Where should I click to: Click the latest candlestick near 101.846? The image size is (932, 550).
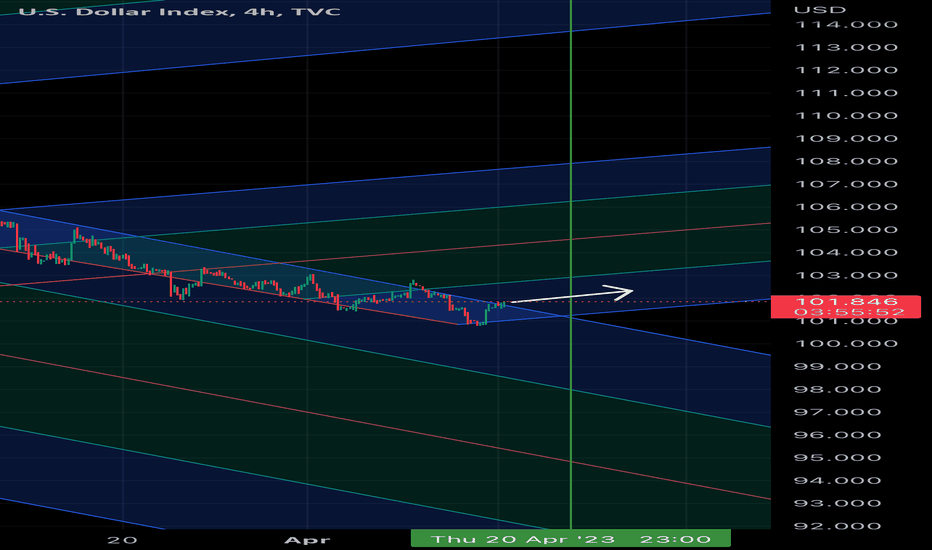coord(504,304)
